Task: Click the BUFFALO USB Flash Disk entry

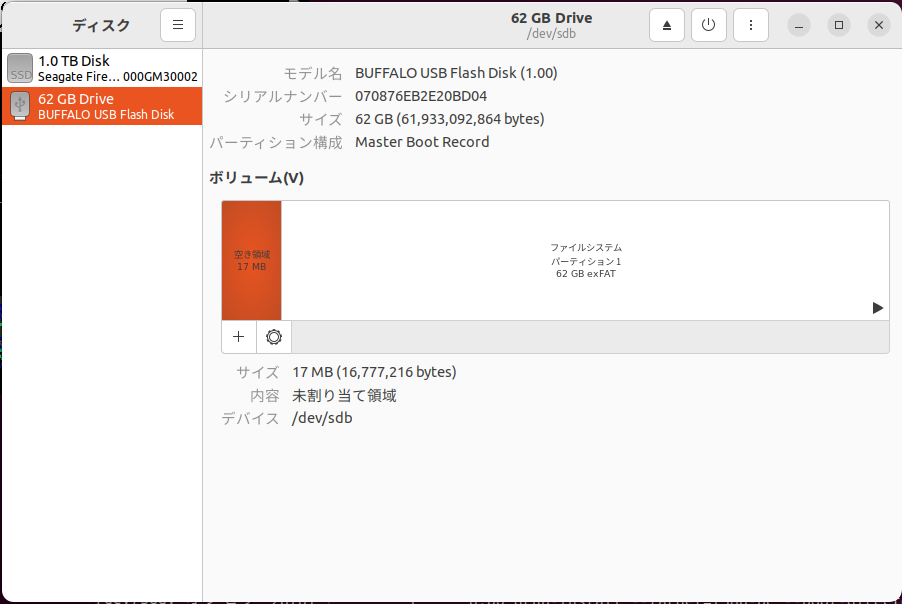Action: [x=102, y=106]
